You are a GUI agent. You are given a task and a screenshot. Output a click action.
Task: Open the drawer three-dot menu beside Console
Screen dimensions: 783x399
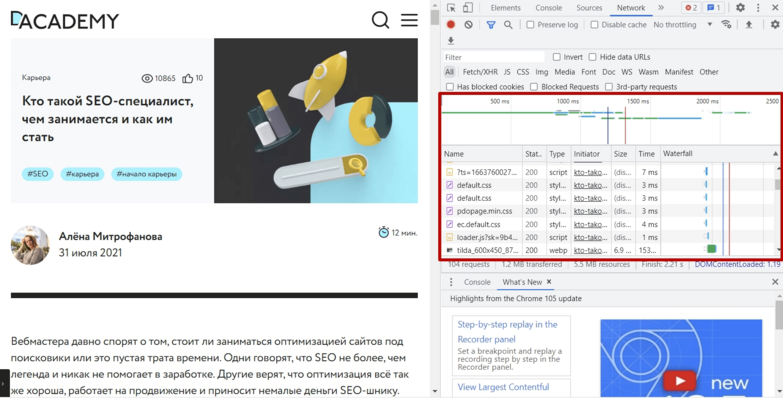coord(451,282)
